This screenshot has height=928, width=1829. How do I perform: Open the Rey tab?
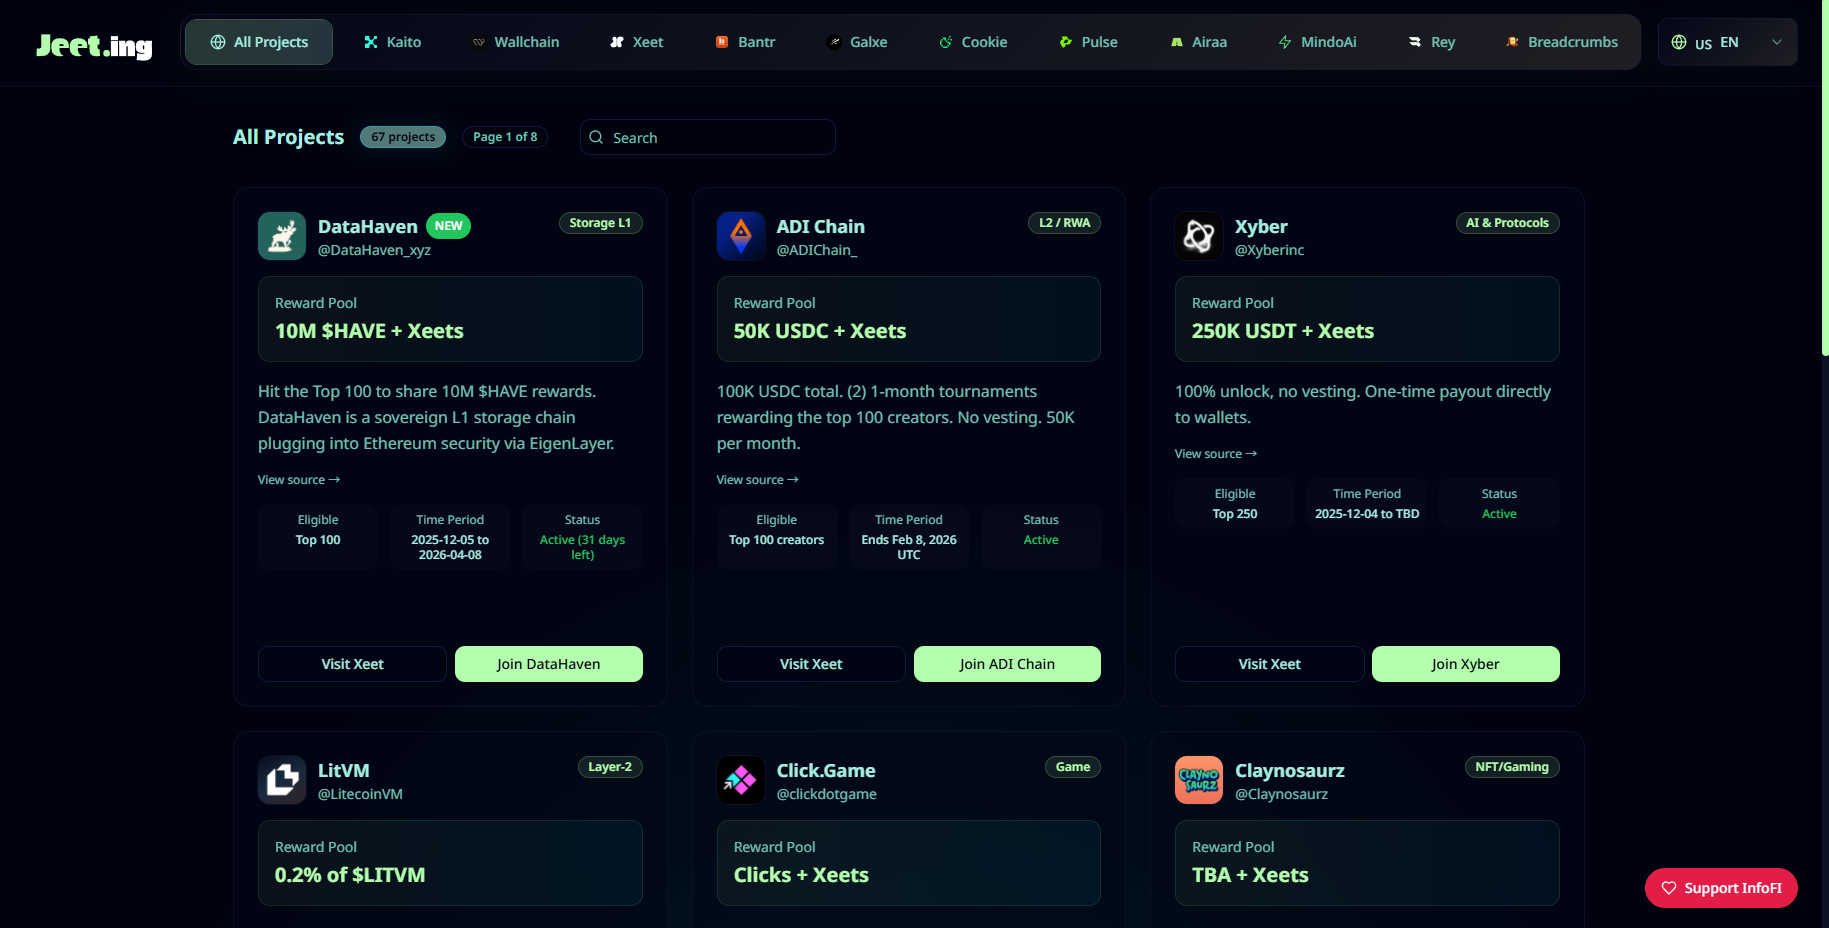tap(1431, 42)
